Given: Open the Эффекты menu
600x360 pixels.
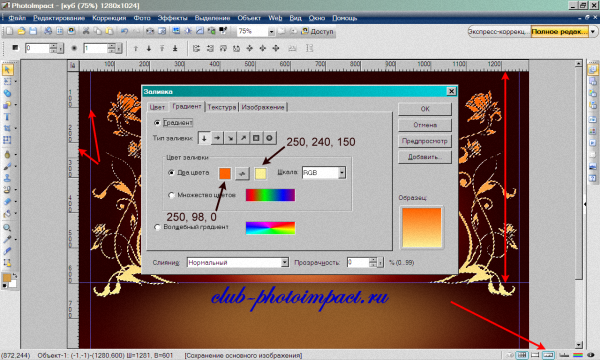Looking at the screenshot, I should (x=172, y=18).
